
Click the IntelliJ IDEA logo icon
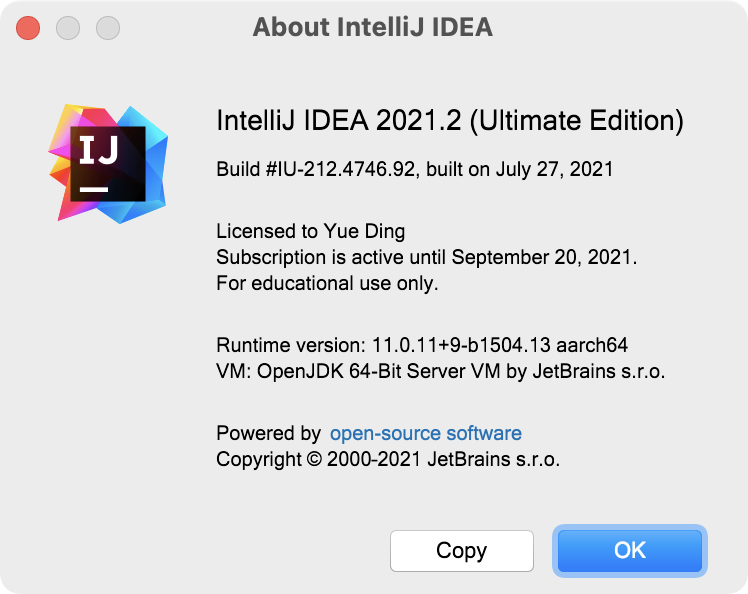109,162
